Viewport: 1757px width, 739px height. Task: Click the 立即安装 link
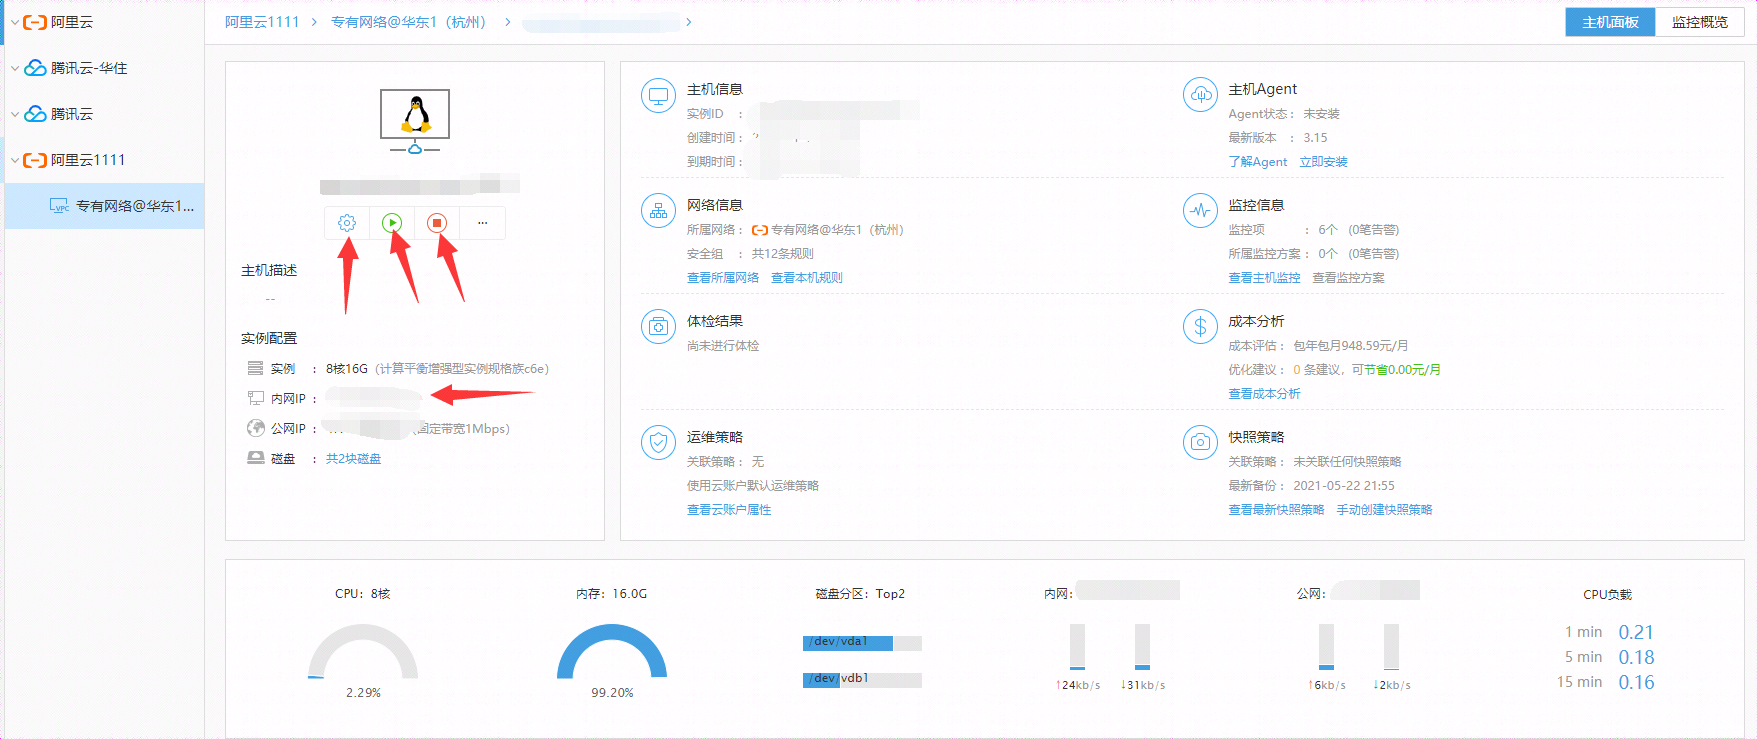click(1323, 162)
